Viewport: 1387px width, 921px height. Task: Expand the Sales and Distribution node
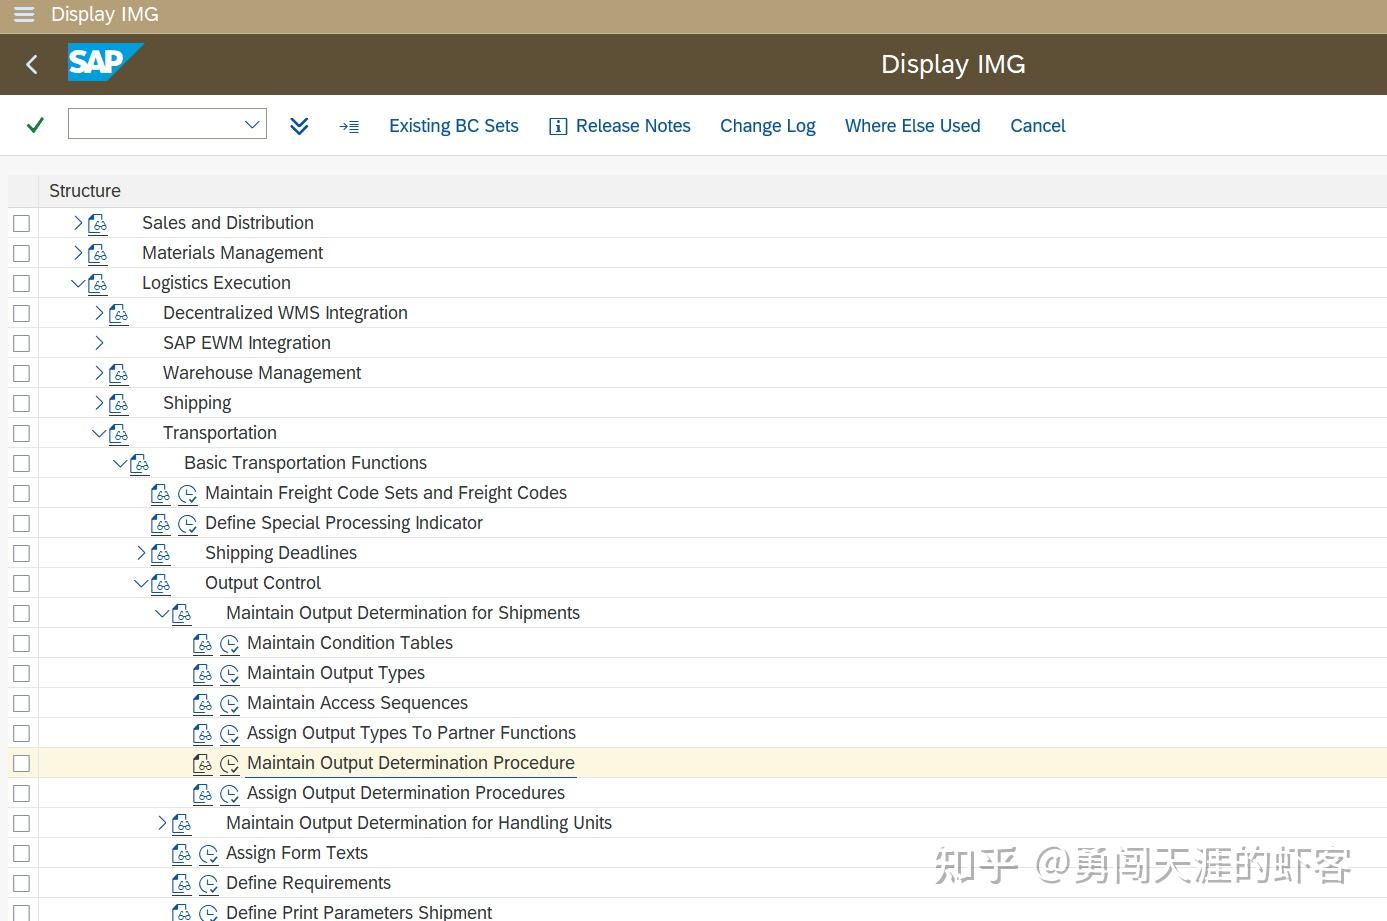(x=79, y=223)
